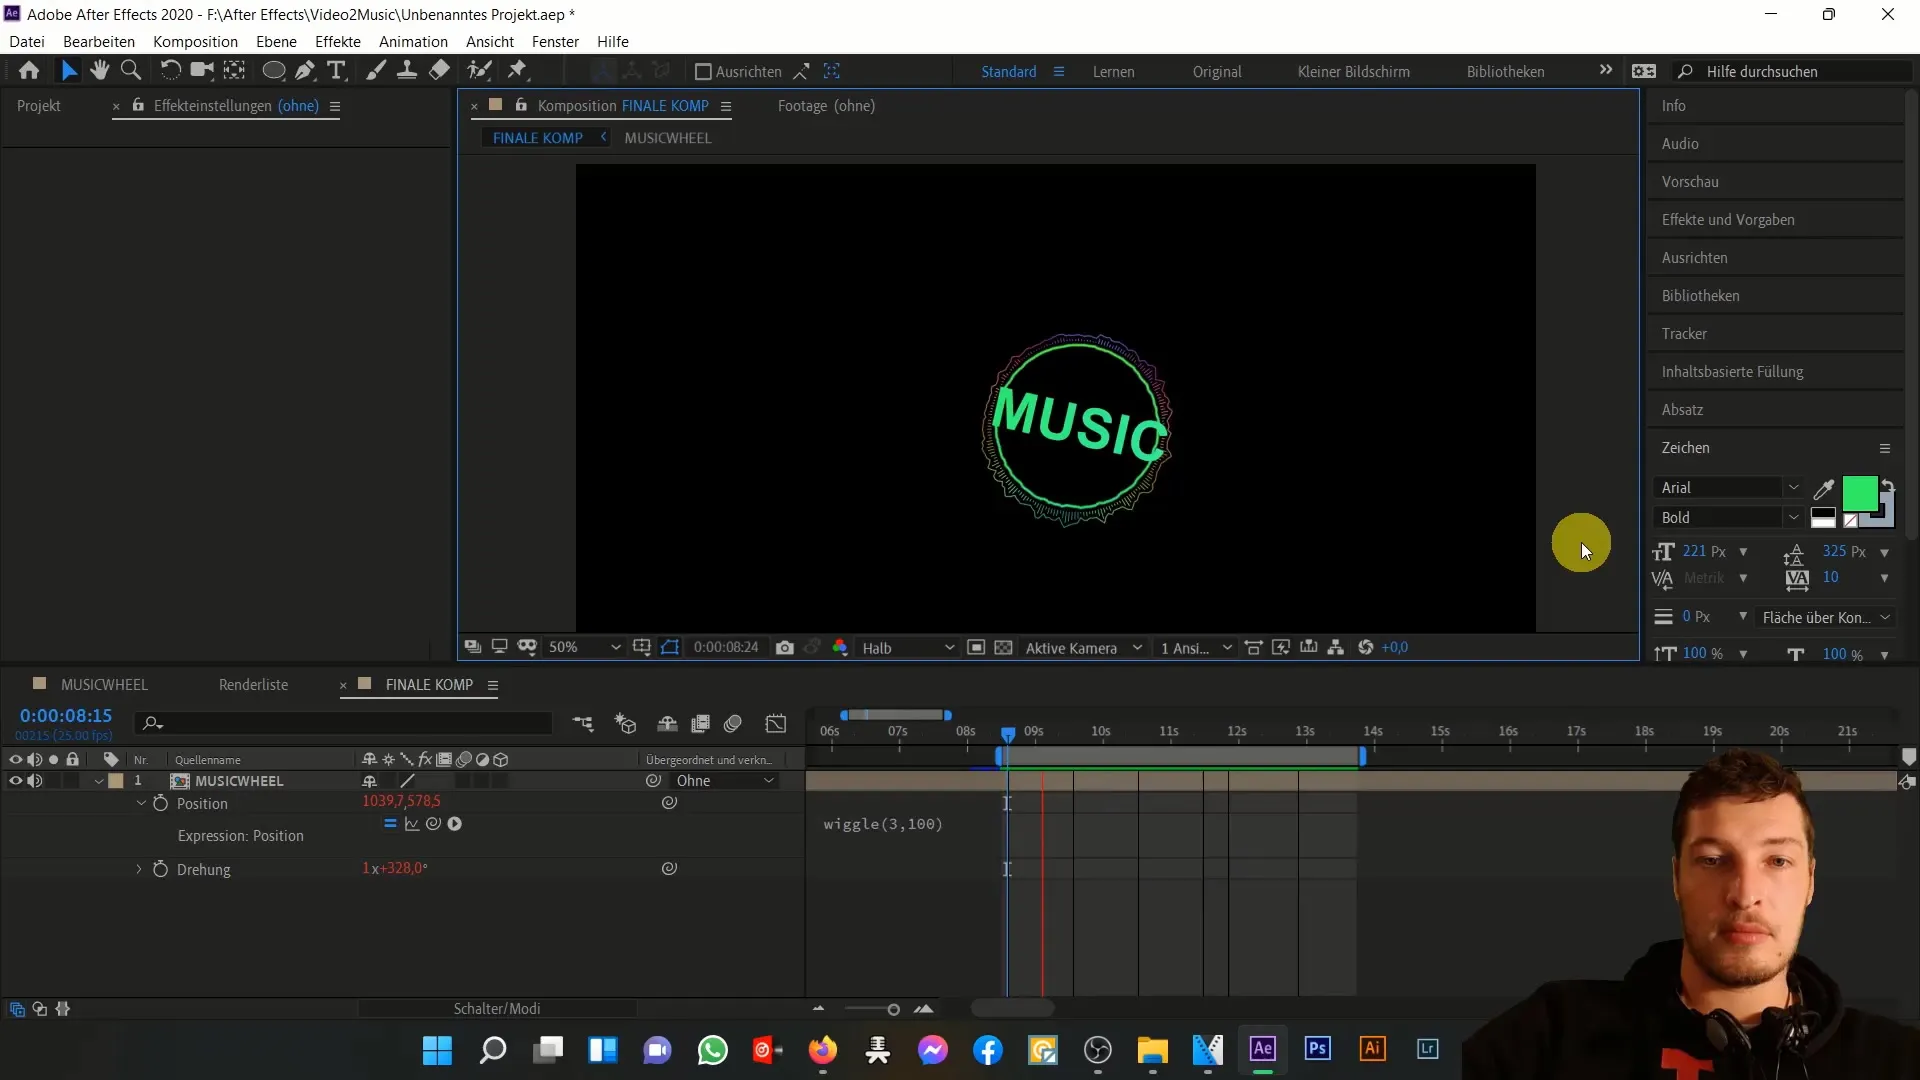The height and width of the screenshot is (1080, 1920).
Task: Select the Text tool
Action: click(337, 71)
